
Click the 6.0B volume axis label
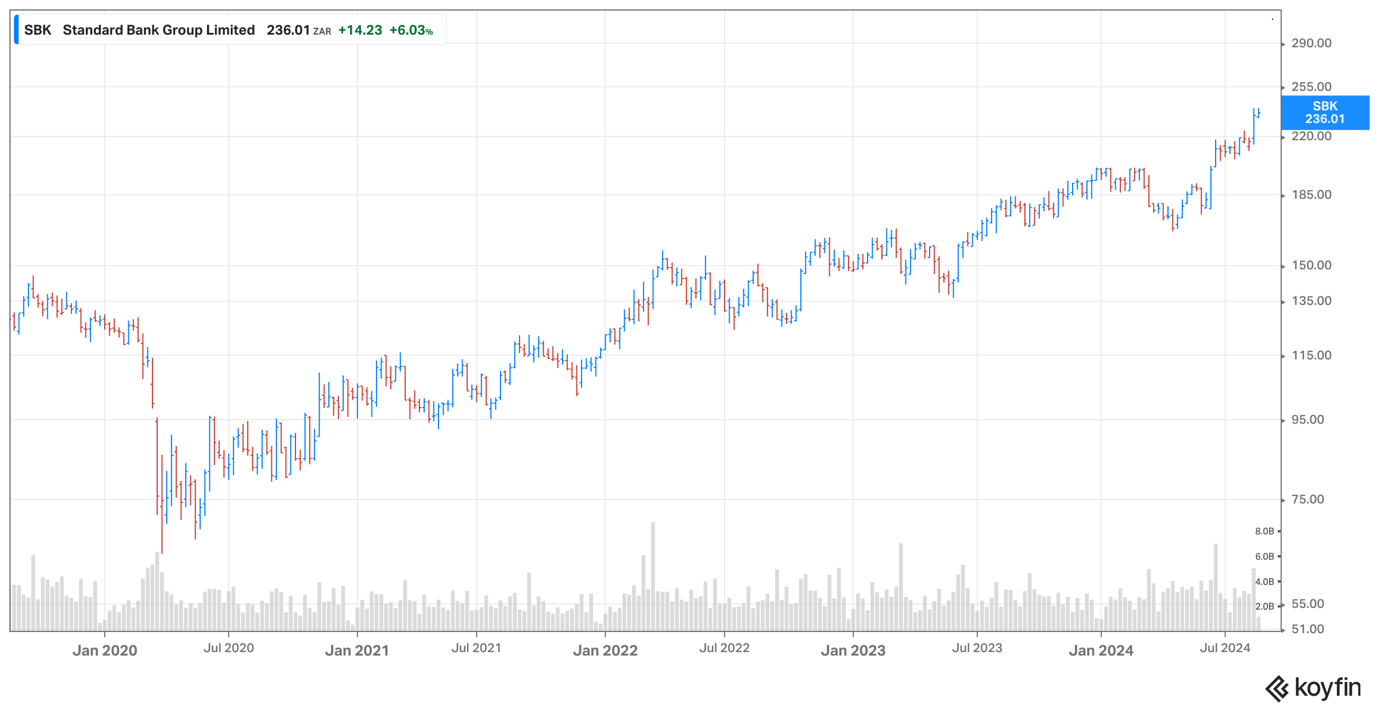[x=1265, y=556]
